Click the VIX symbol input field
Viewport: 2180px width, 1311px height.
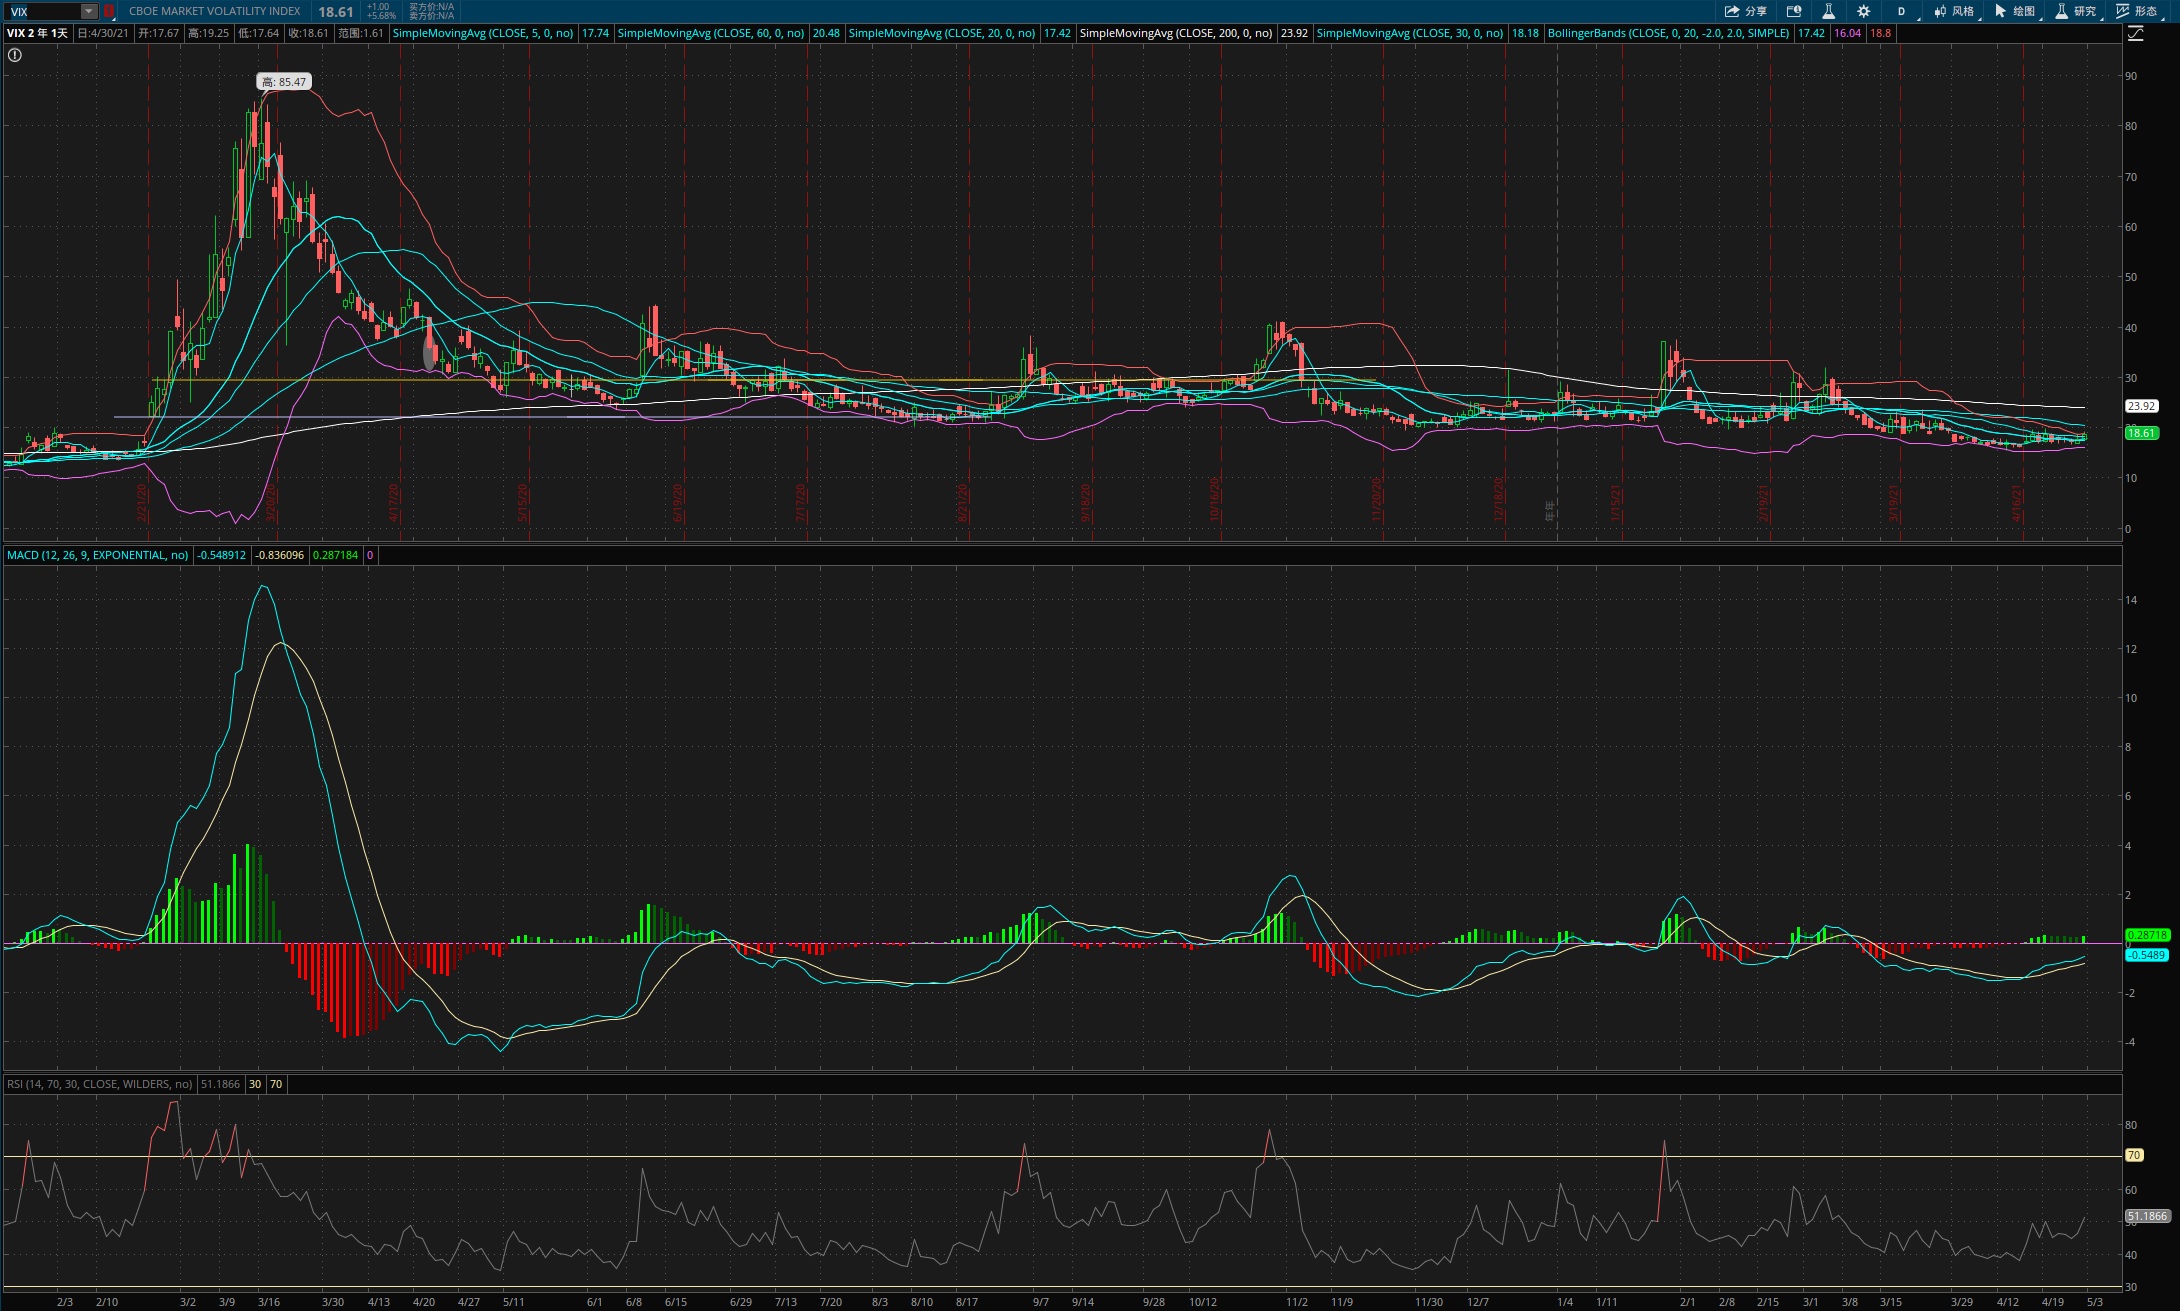pos(42,11)
